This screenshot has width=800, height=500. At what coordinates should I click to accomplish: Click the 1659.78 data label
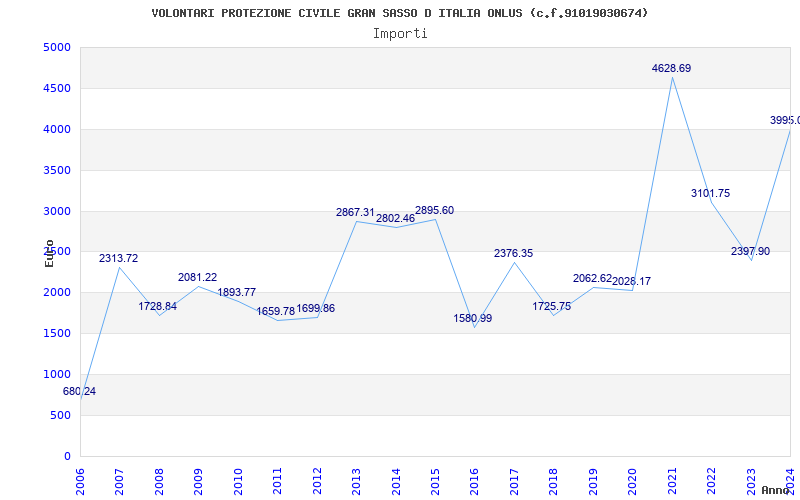point(276,312)
